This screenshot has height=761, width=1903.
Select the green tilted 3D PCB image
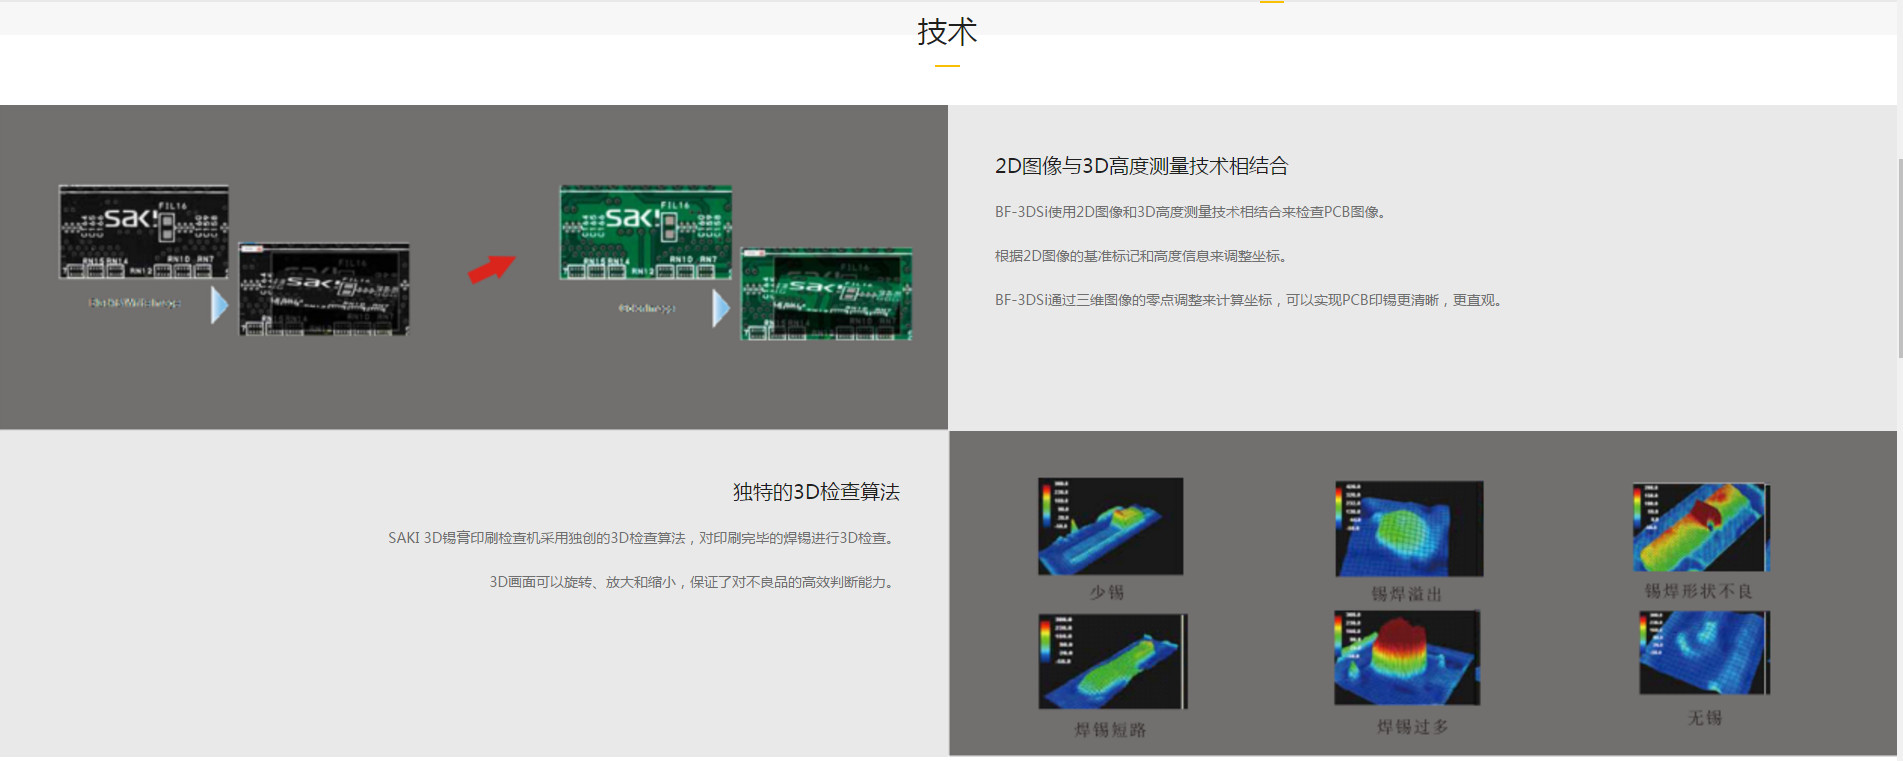pyautogui.click(x=826, y=294)
